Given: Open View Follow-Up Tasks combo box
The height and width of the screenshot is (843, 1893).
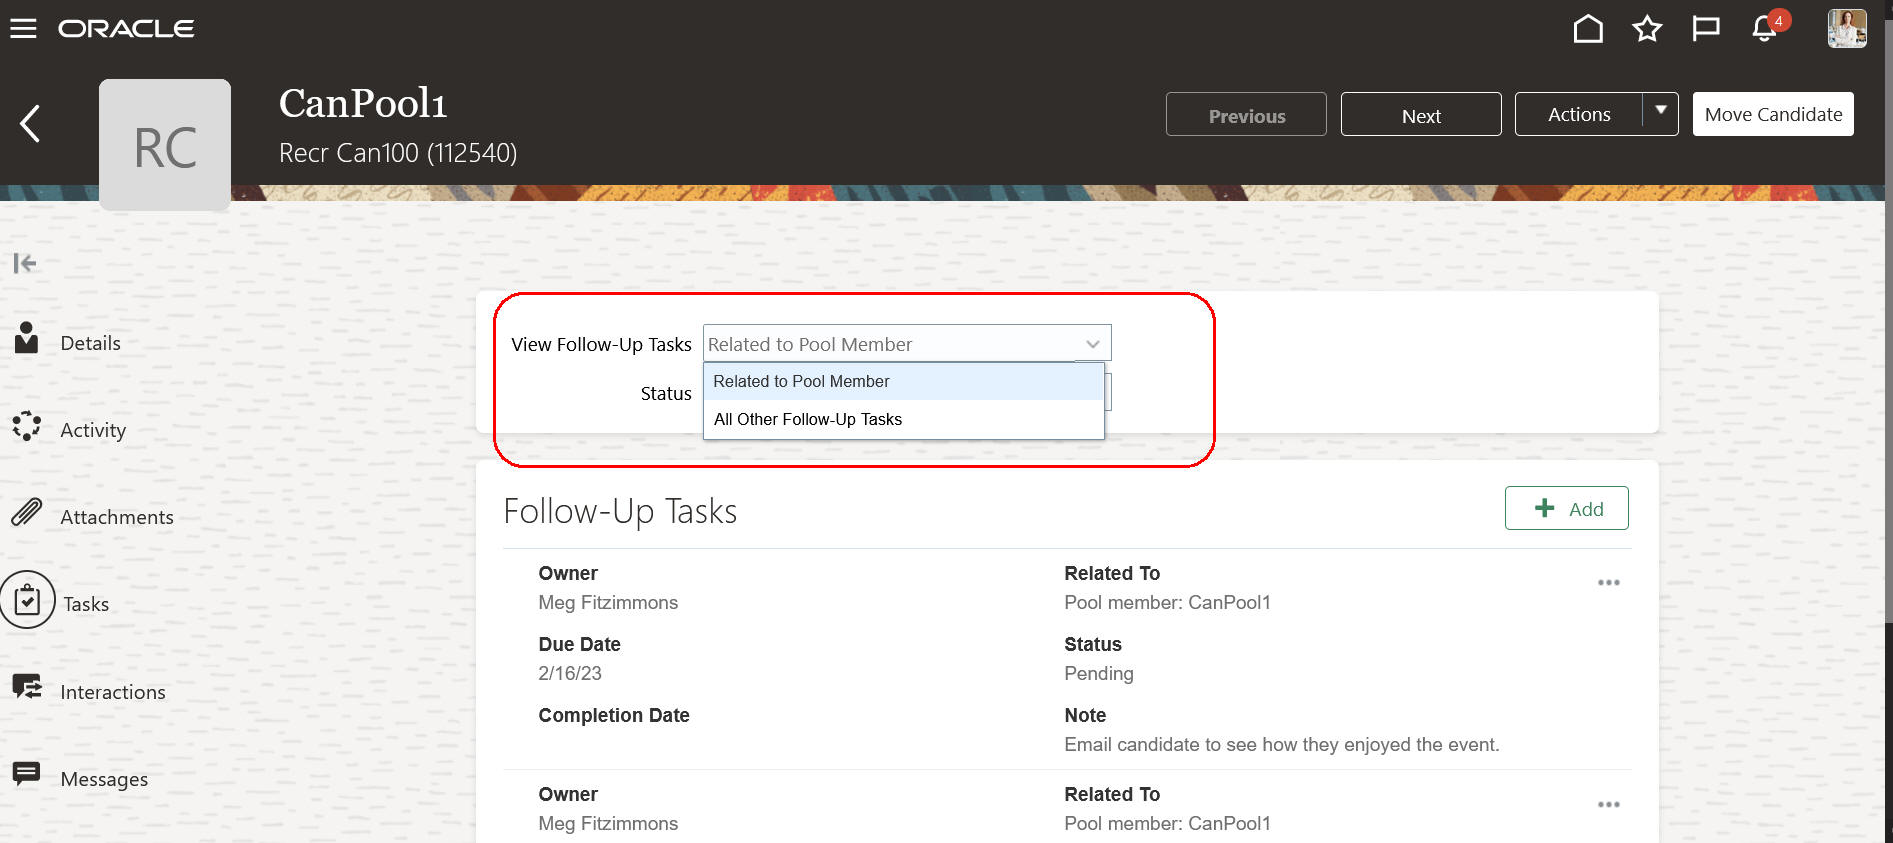Looking at the screenshot, I should click(x=906, y=344).
